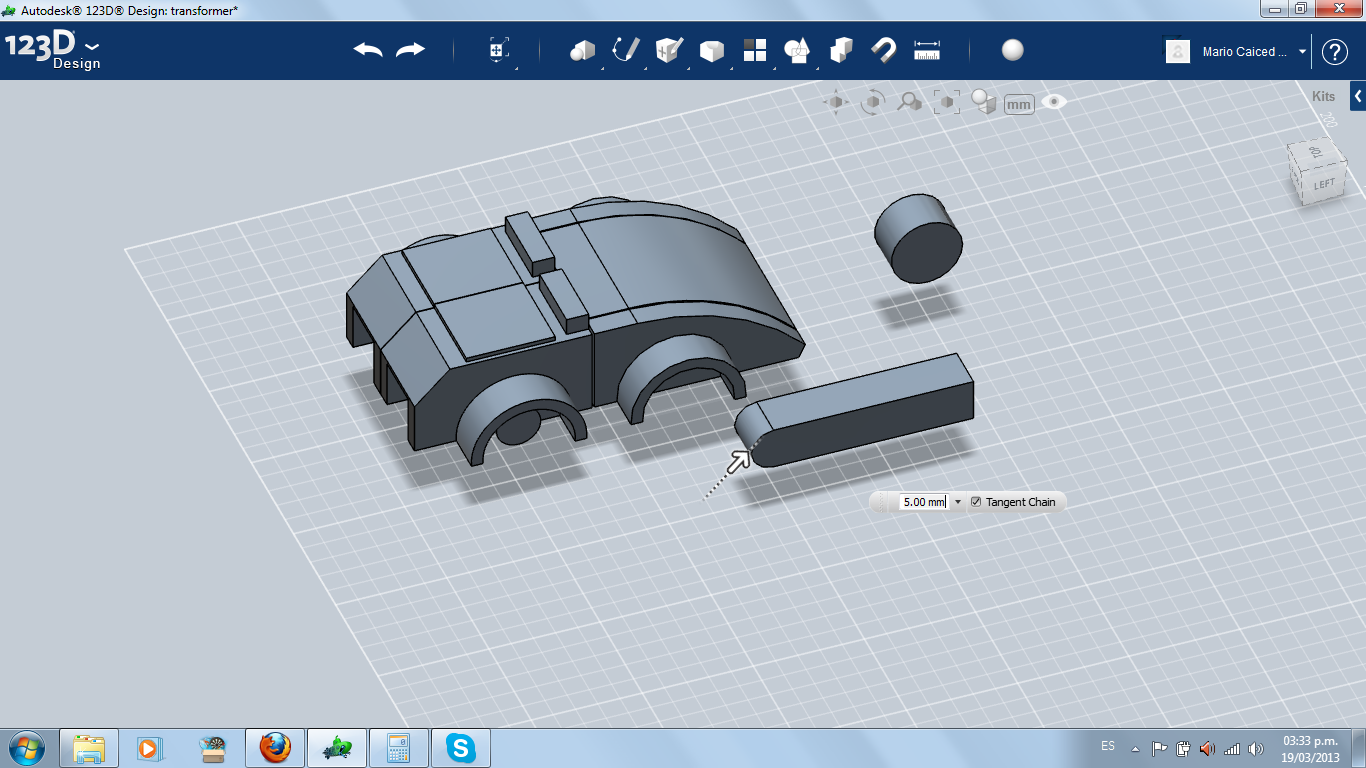
Task: Select the Zoom magnifier tool
Action: pos(909,102)
